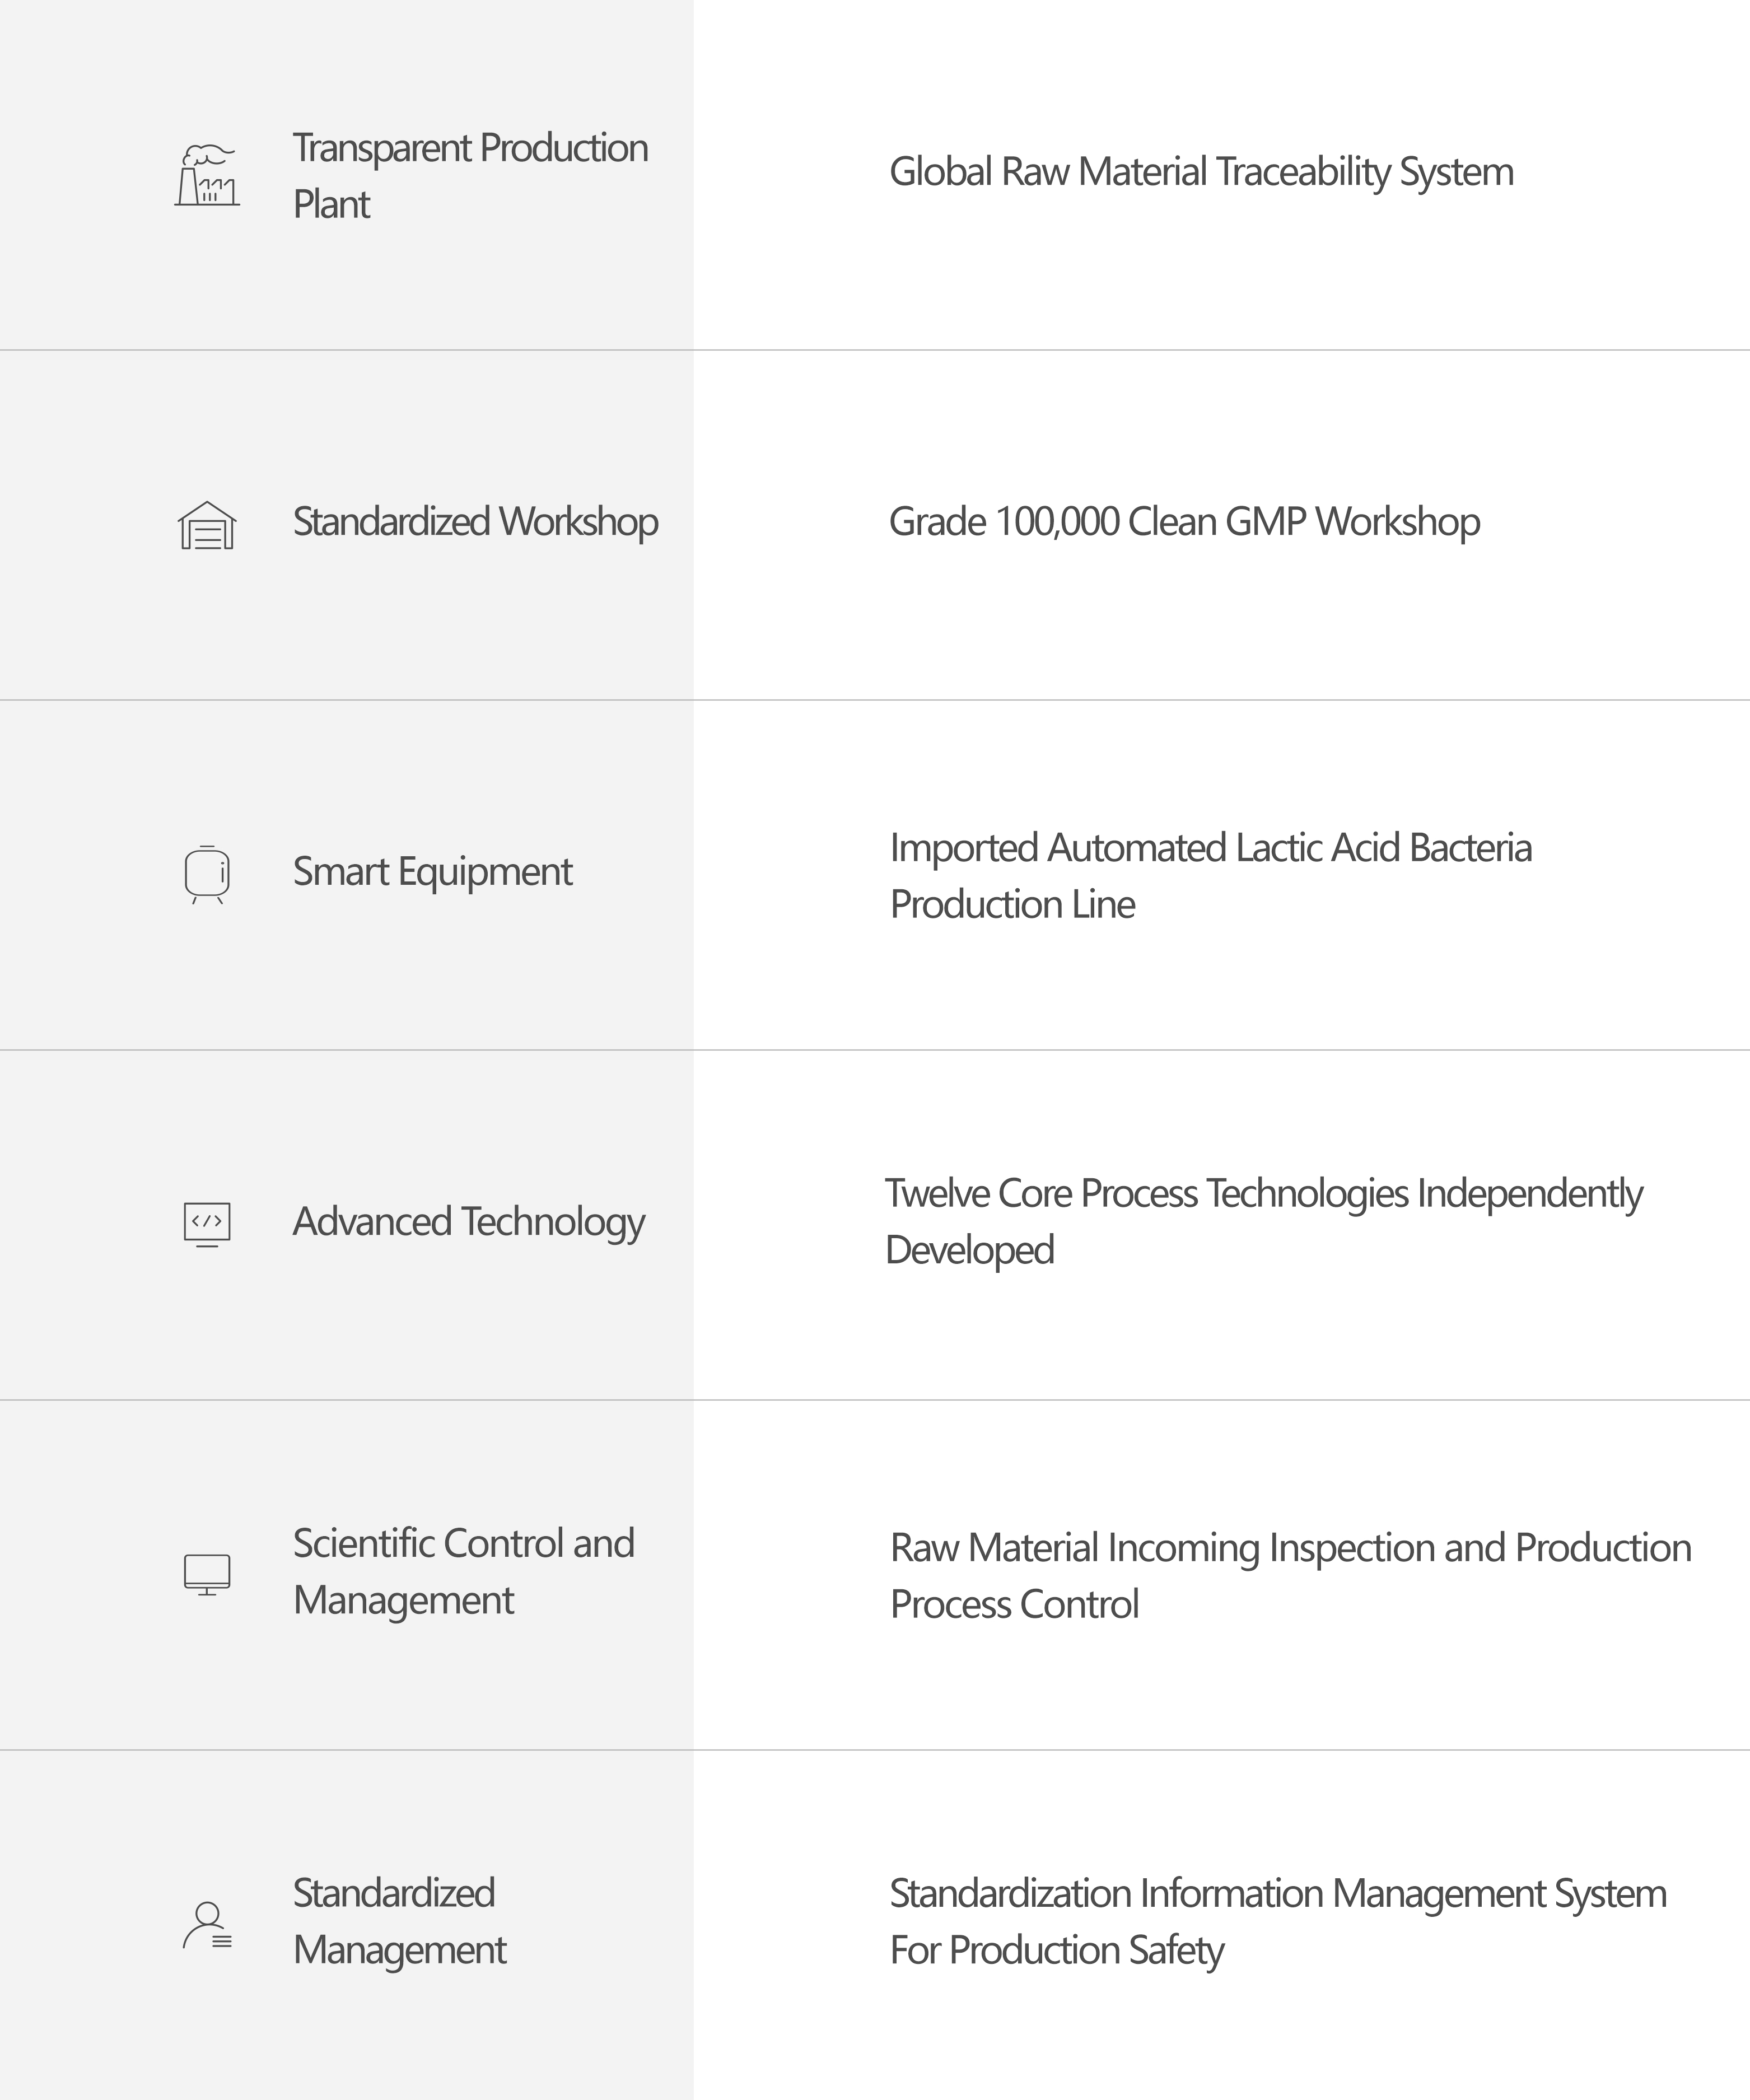Viewport: 1750px width, 2100px height.
Task: Click the factory icon beside Transparent Production Plant
Action: [x=207, y=175]
